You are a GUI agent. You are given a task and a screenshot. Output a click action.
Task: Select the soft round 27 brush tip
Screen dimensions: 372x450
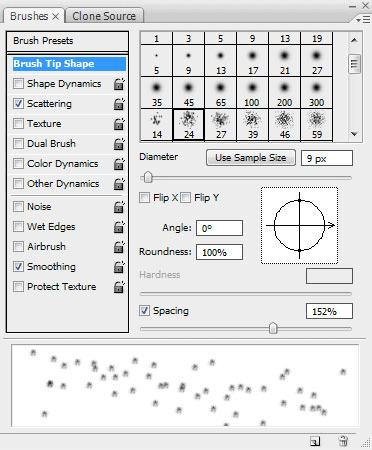pos(316,60)
